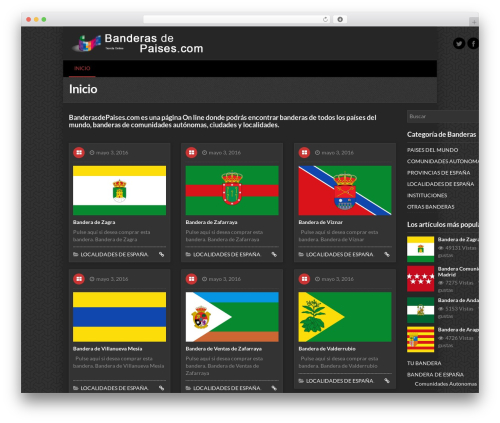Click the red grid icon on Valderrubio card

304,279
